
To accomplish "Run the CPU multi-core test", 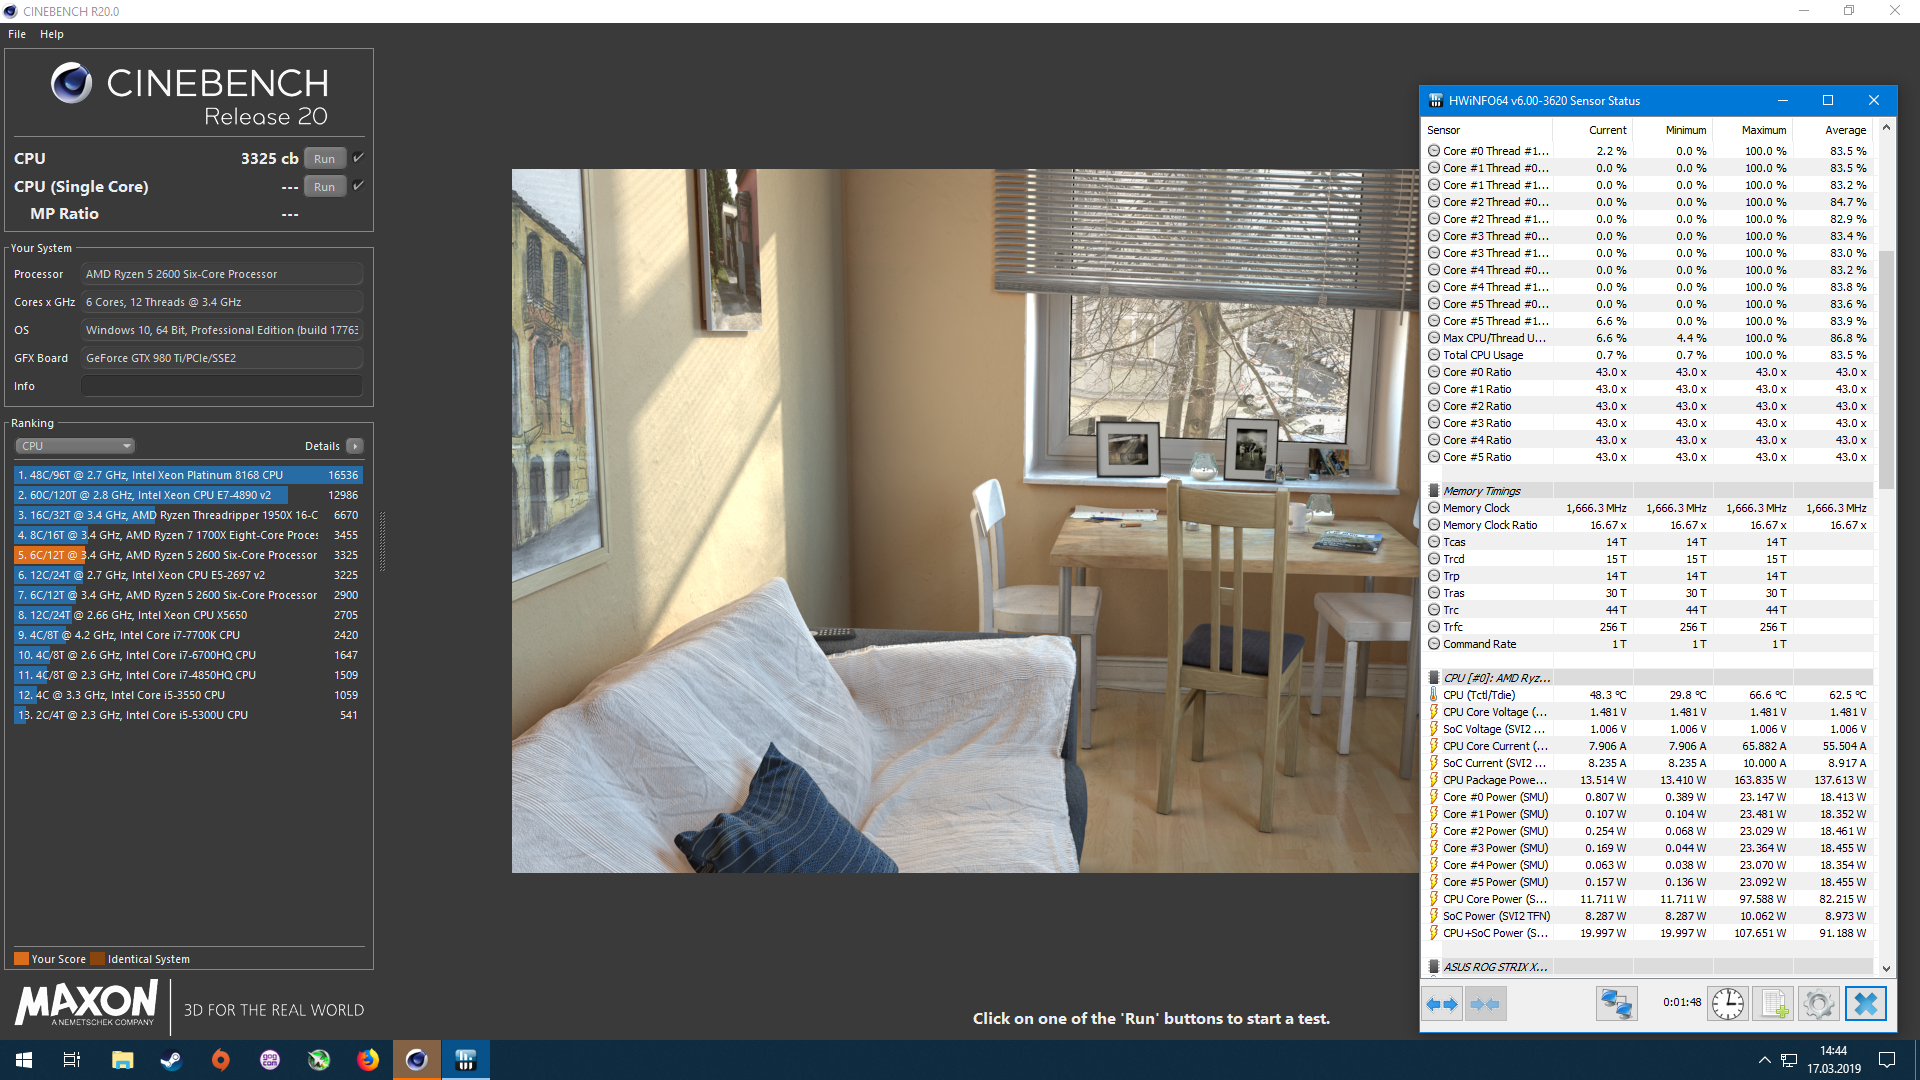I will click(x=324, y=159).
